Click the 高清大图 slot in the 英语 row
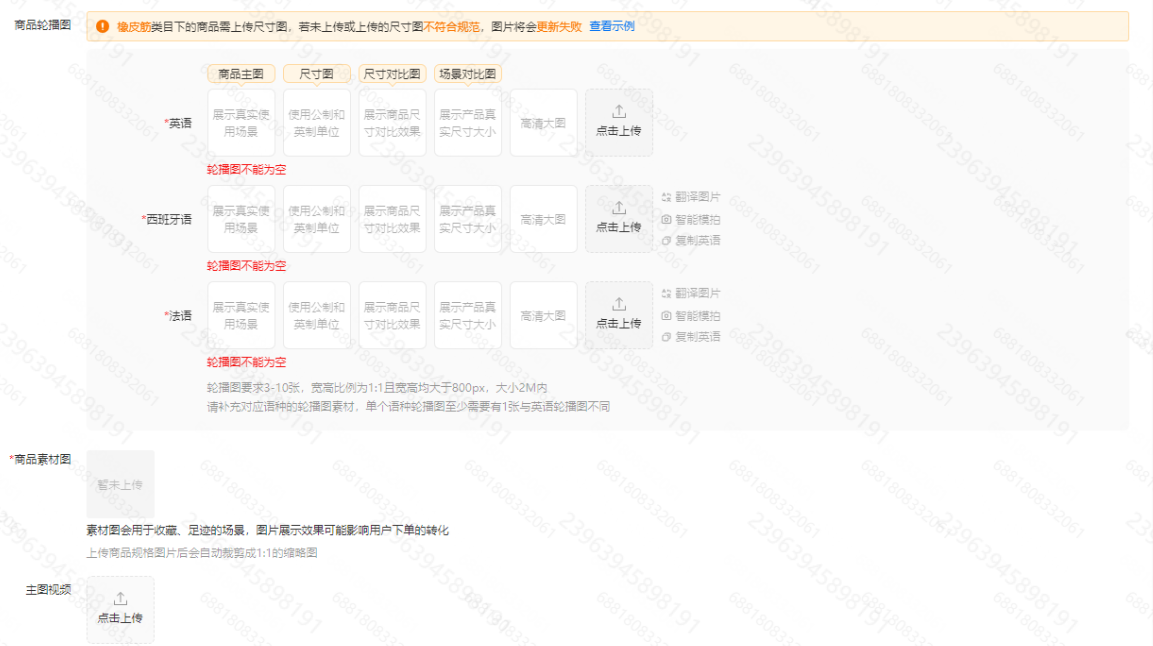The width and height of the screenshot is (1153, 646). [x=543, y=123]
